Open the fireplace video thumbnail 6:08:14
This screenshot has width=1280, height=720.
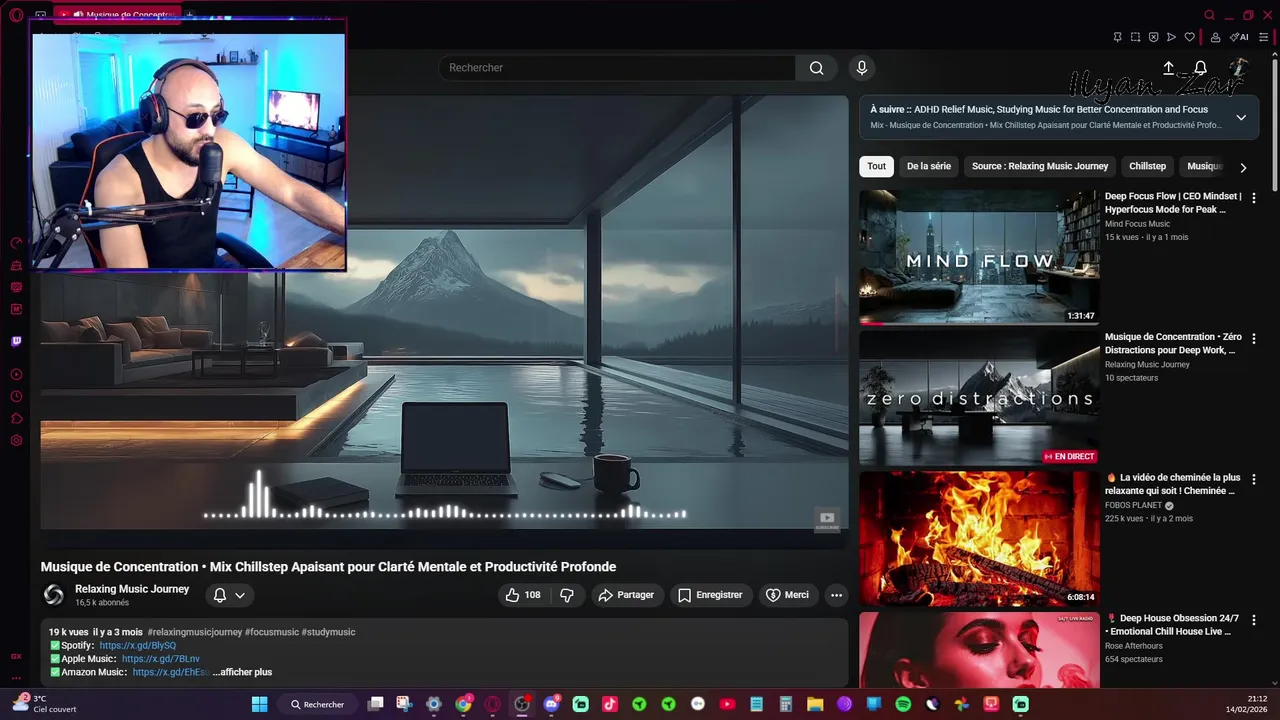pyautogui.click(x=979, y=539)
